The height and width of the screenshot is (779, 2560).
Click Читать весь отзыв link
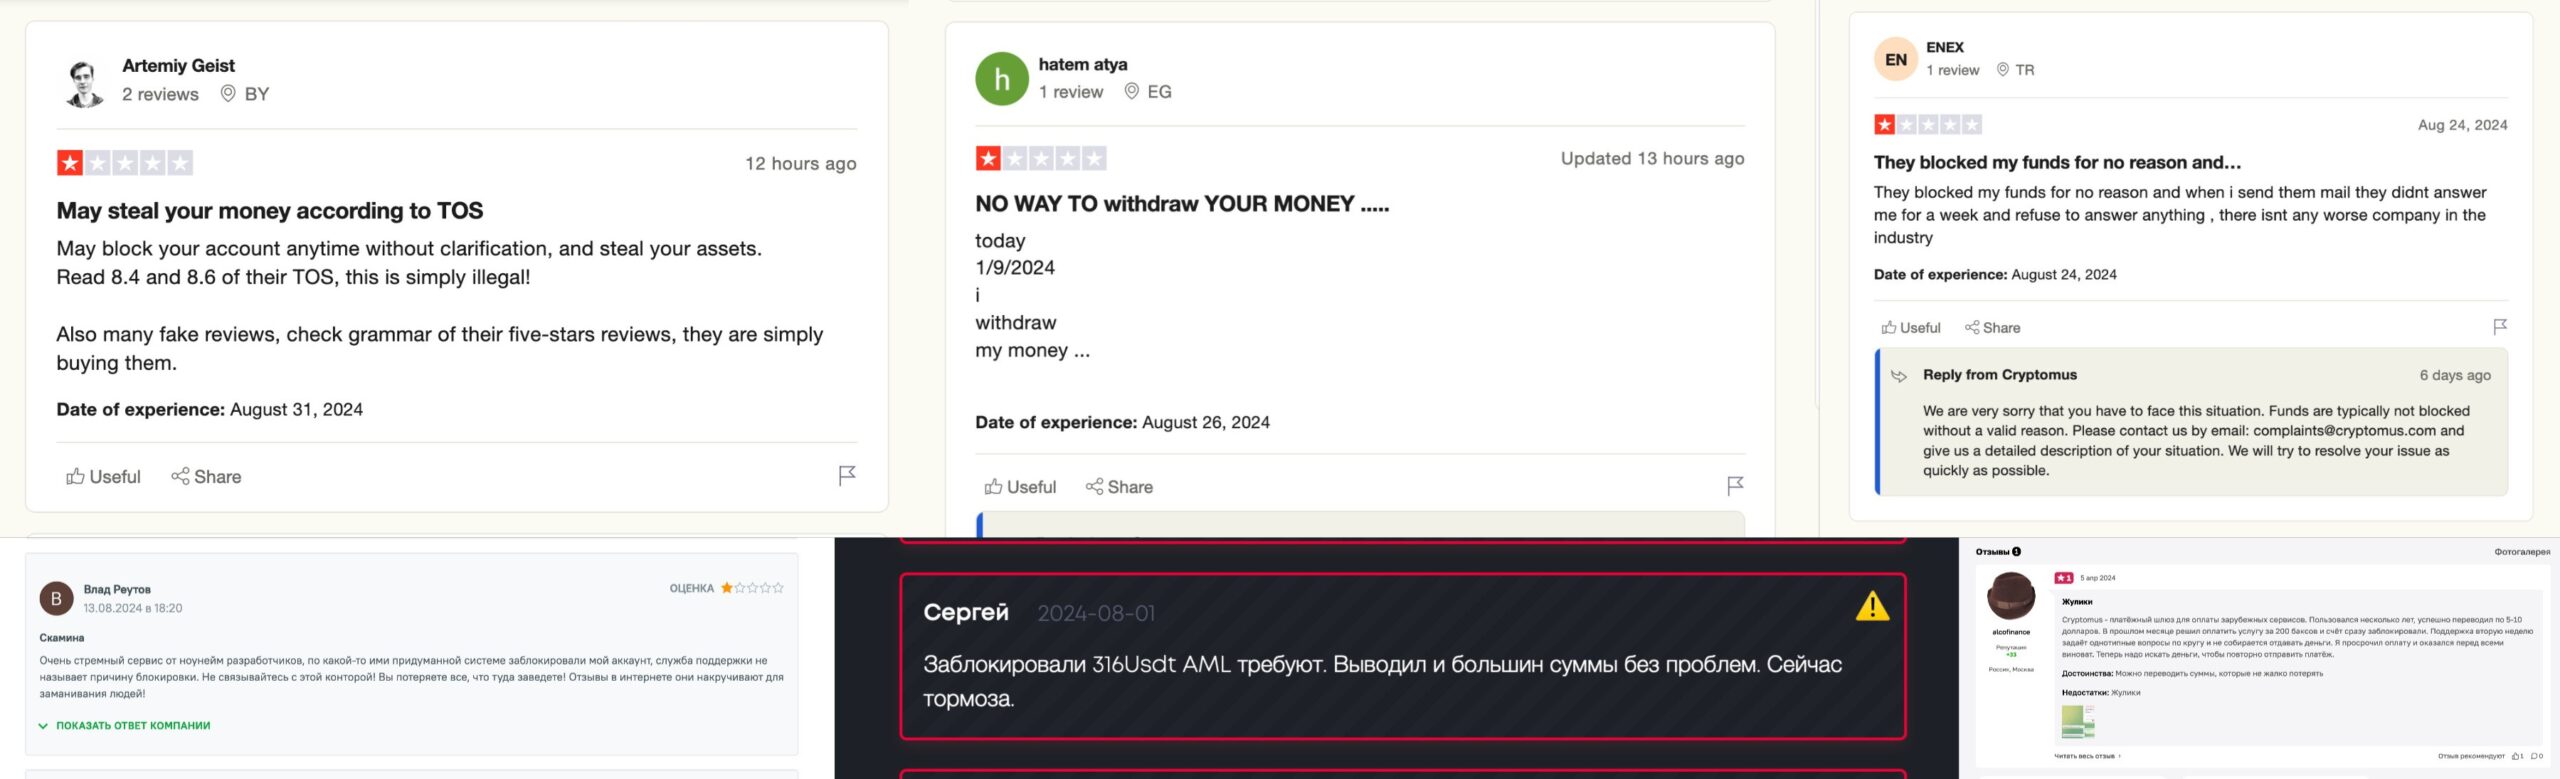(x=2087, y=756)
